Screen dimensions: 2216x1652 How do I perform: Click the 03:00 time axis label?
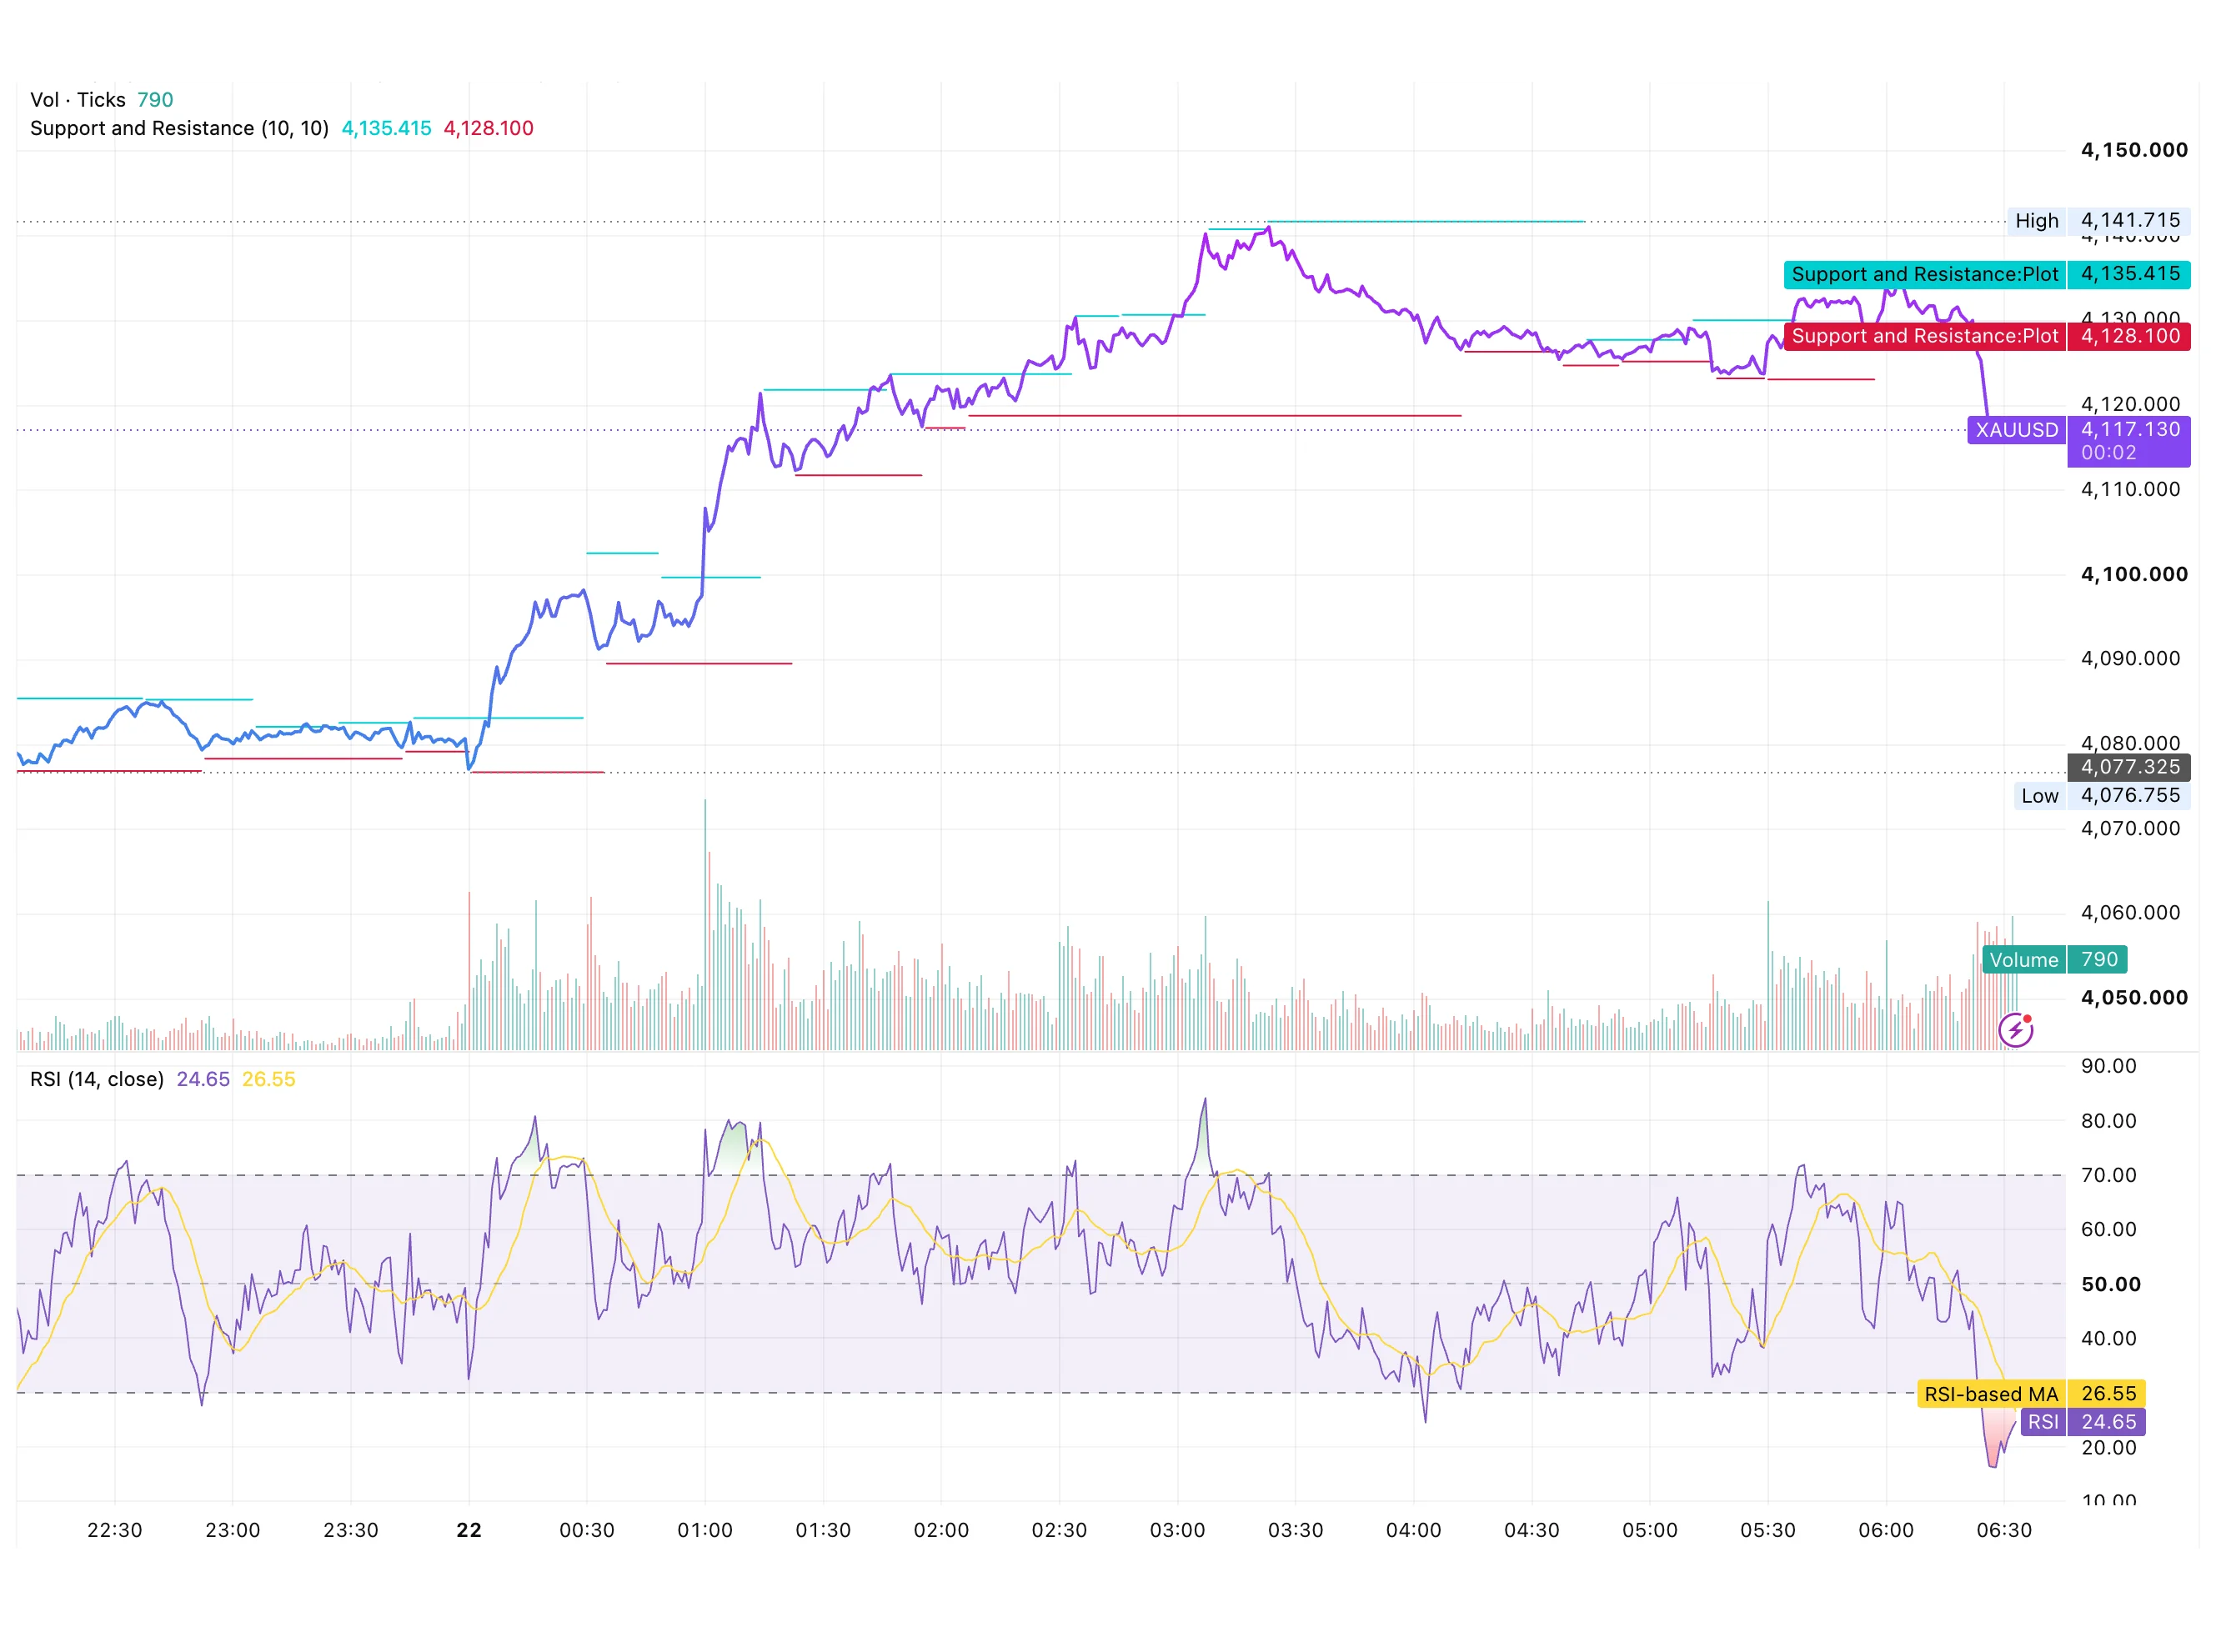pyautogui.click(x=1177, y=1530)
